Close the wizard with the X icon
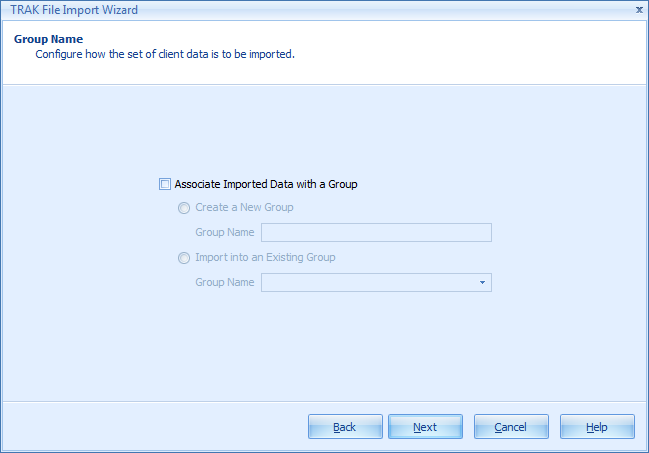 [639, 9]
